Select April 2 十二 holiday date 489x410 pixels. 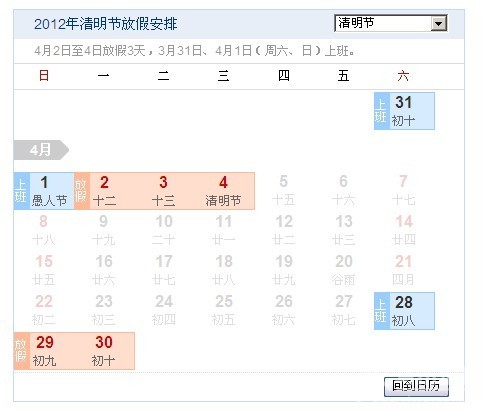104,191
